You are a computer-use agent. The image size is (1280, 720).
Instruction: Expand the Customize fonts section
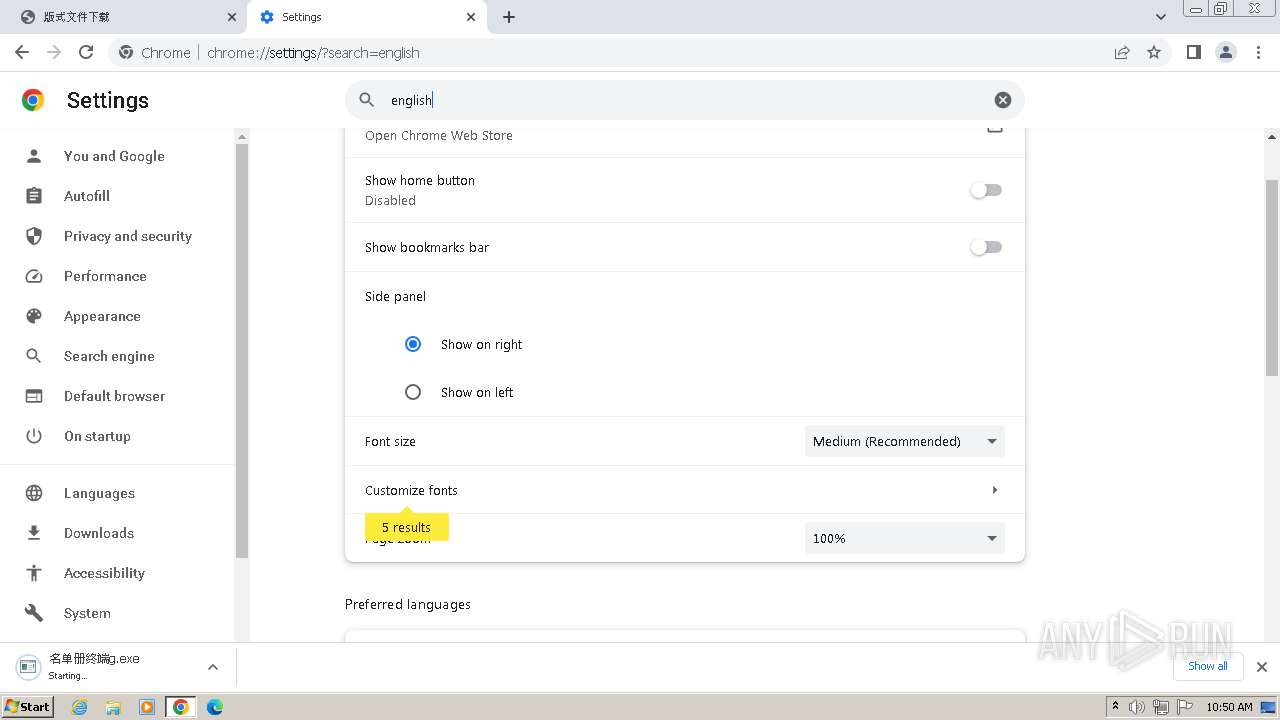(994, 490)
